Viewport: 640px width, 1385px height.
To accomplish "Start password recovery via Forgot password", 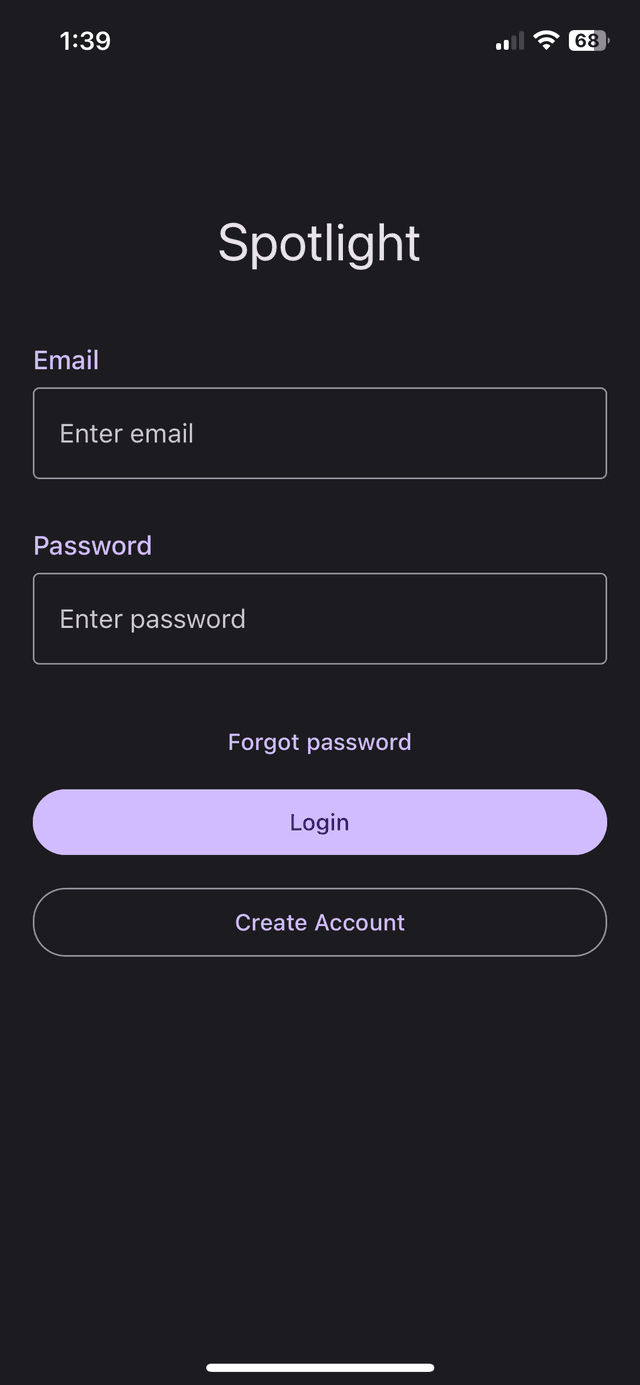I will (320, 742).
